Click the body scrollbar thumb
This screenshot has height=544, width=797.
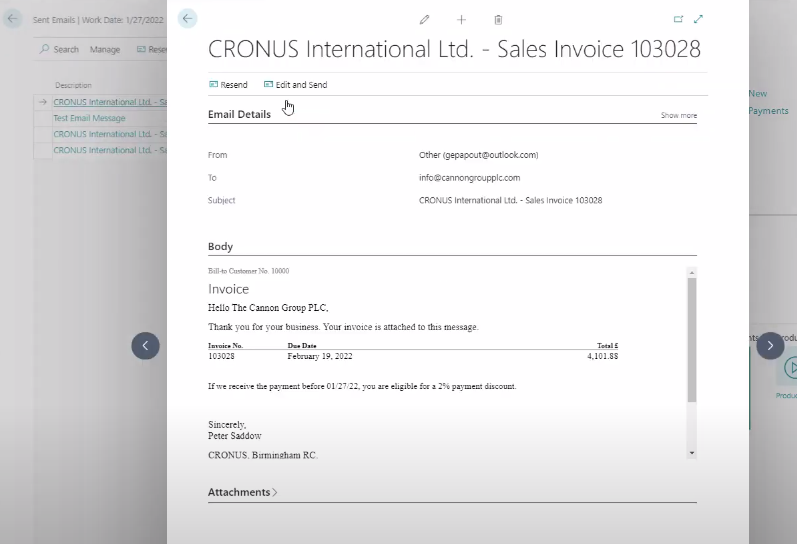click(692, 340)
